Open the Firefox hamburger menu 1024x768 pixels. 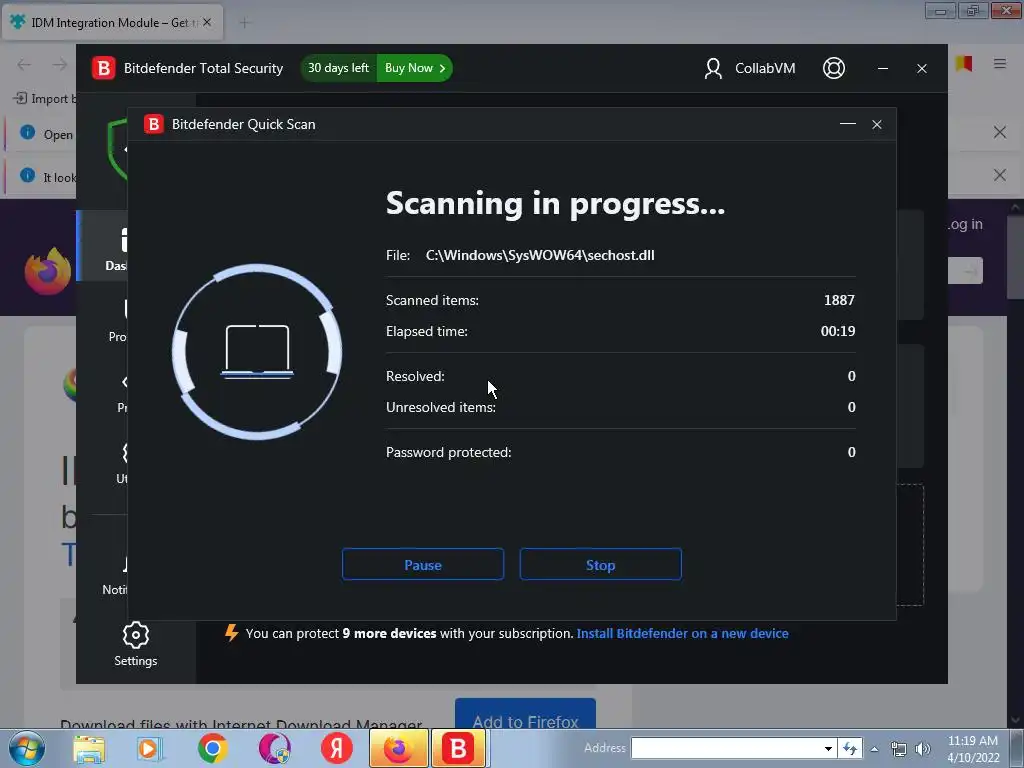click(x=999, y=63)
